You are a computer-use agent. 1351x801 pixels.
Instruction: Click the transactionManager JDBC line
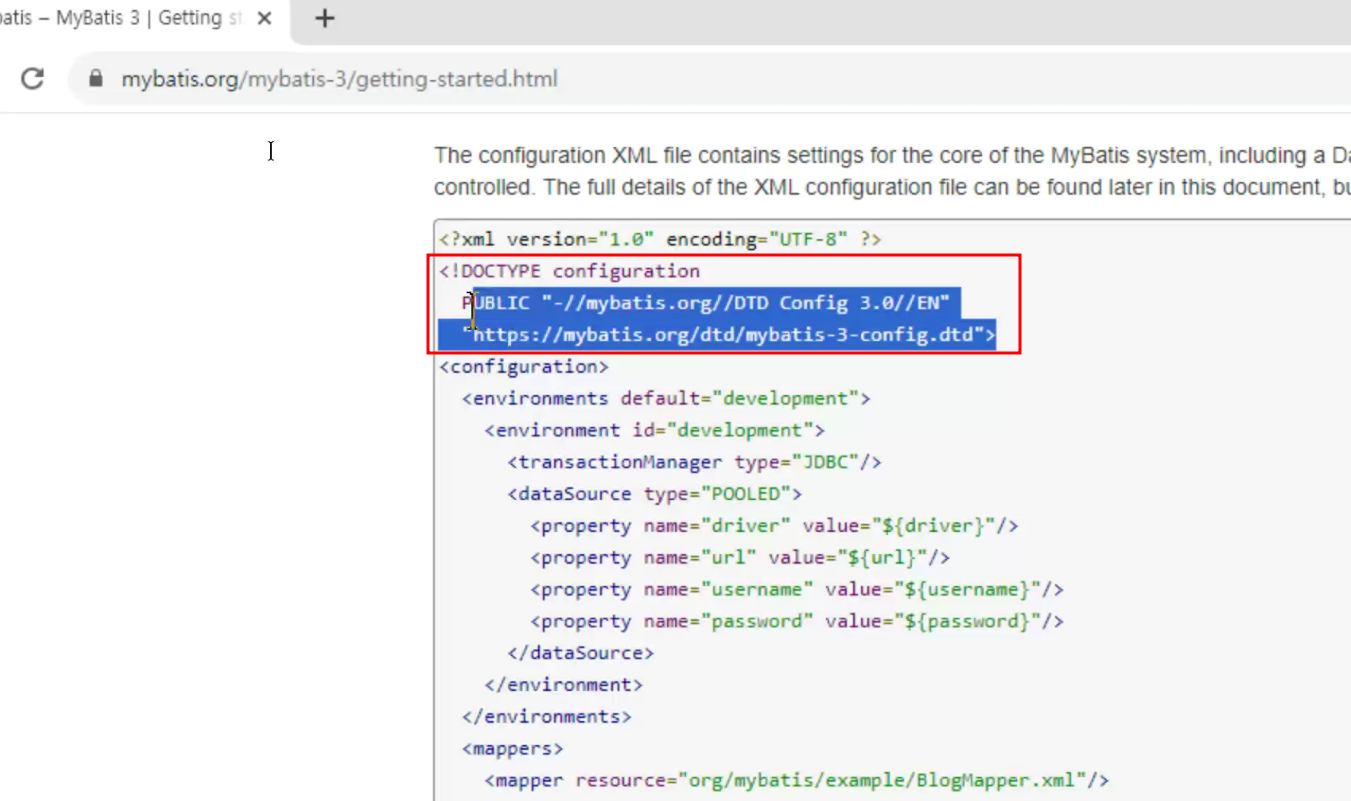(x=695, y=462)
